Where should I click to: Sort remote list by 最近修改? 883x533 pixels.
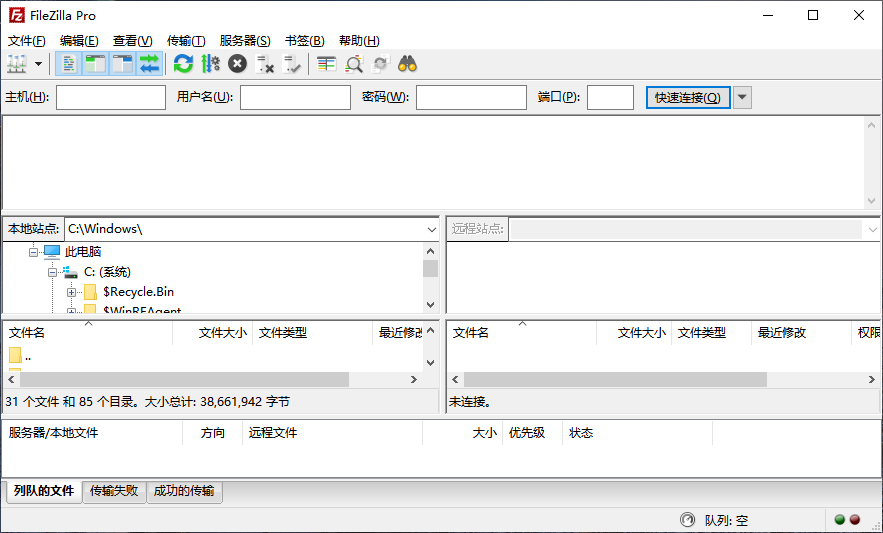coord(801,332)
